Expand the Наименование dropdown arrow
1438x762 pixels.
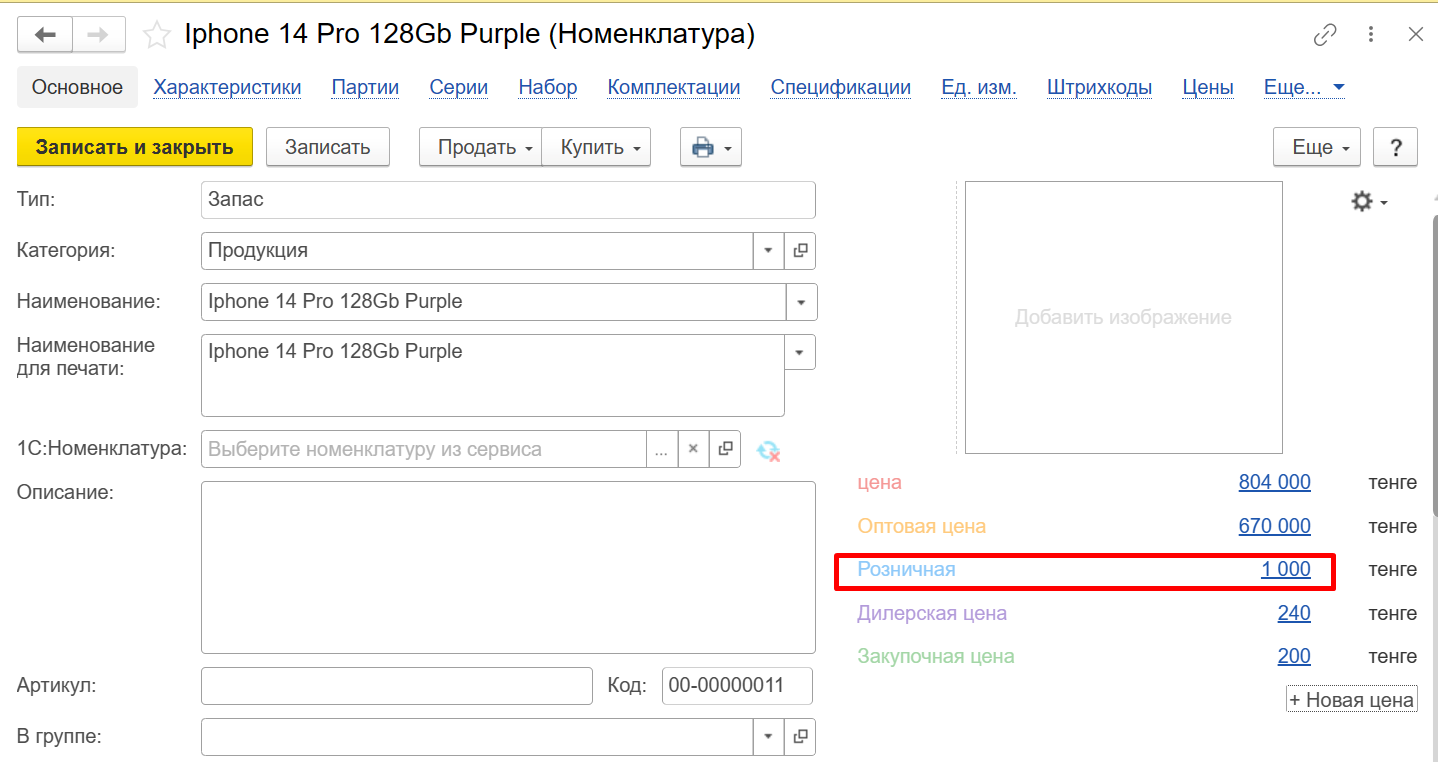[801, 302]
